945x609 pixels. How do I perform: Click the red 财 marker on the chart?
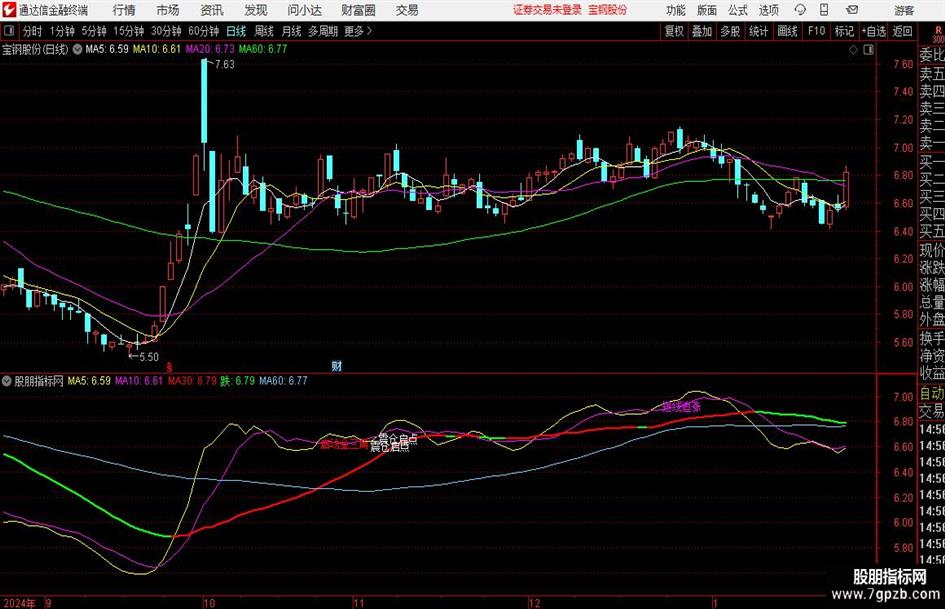pos(337,366)
